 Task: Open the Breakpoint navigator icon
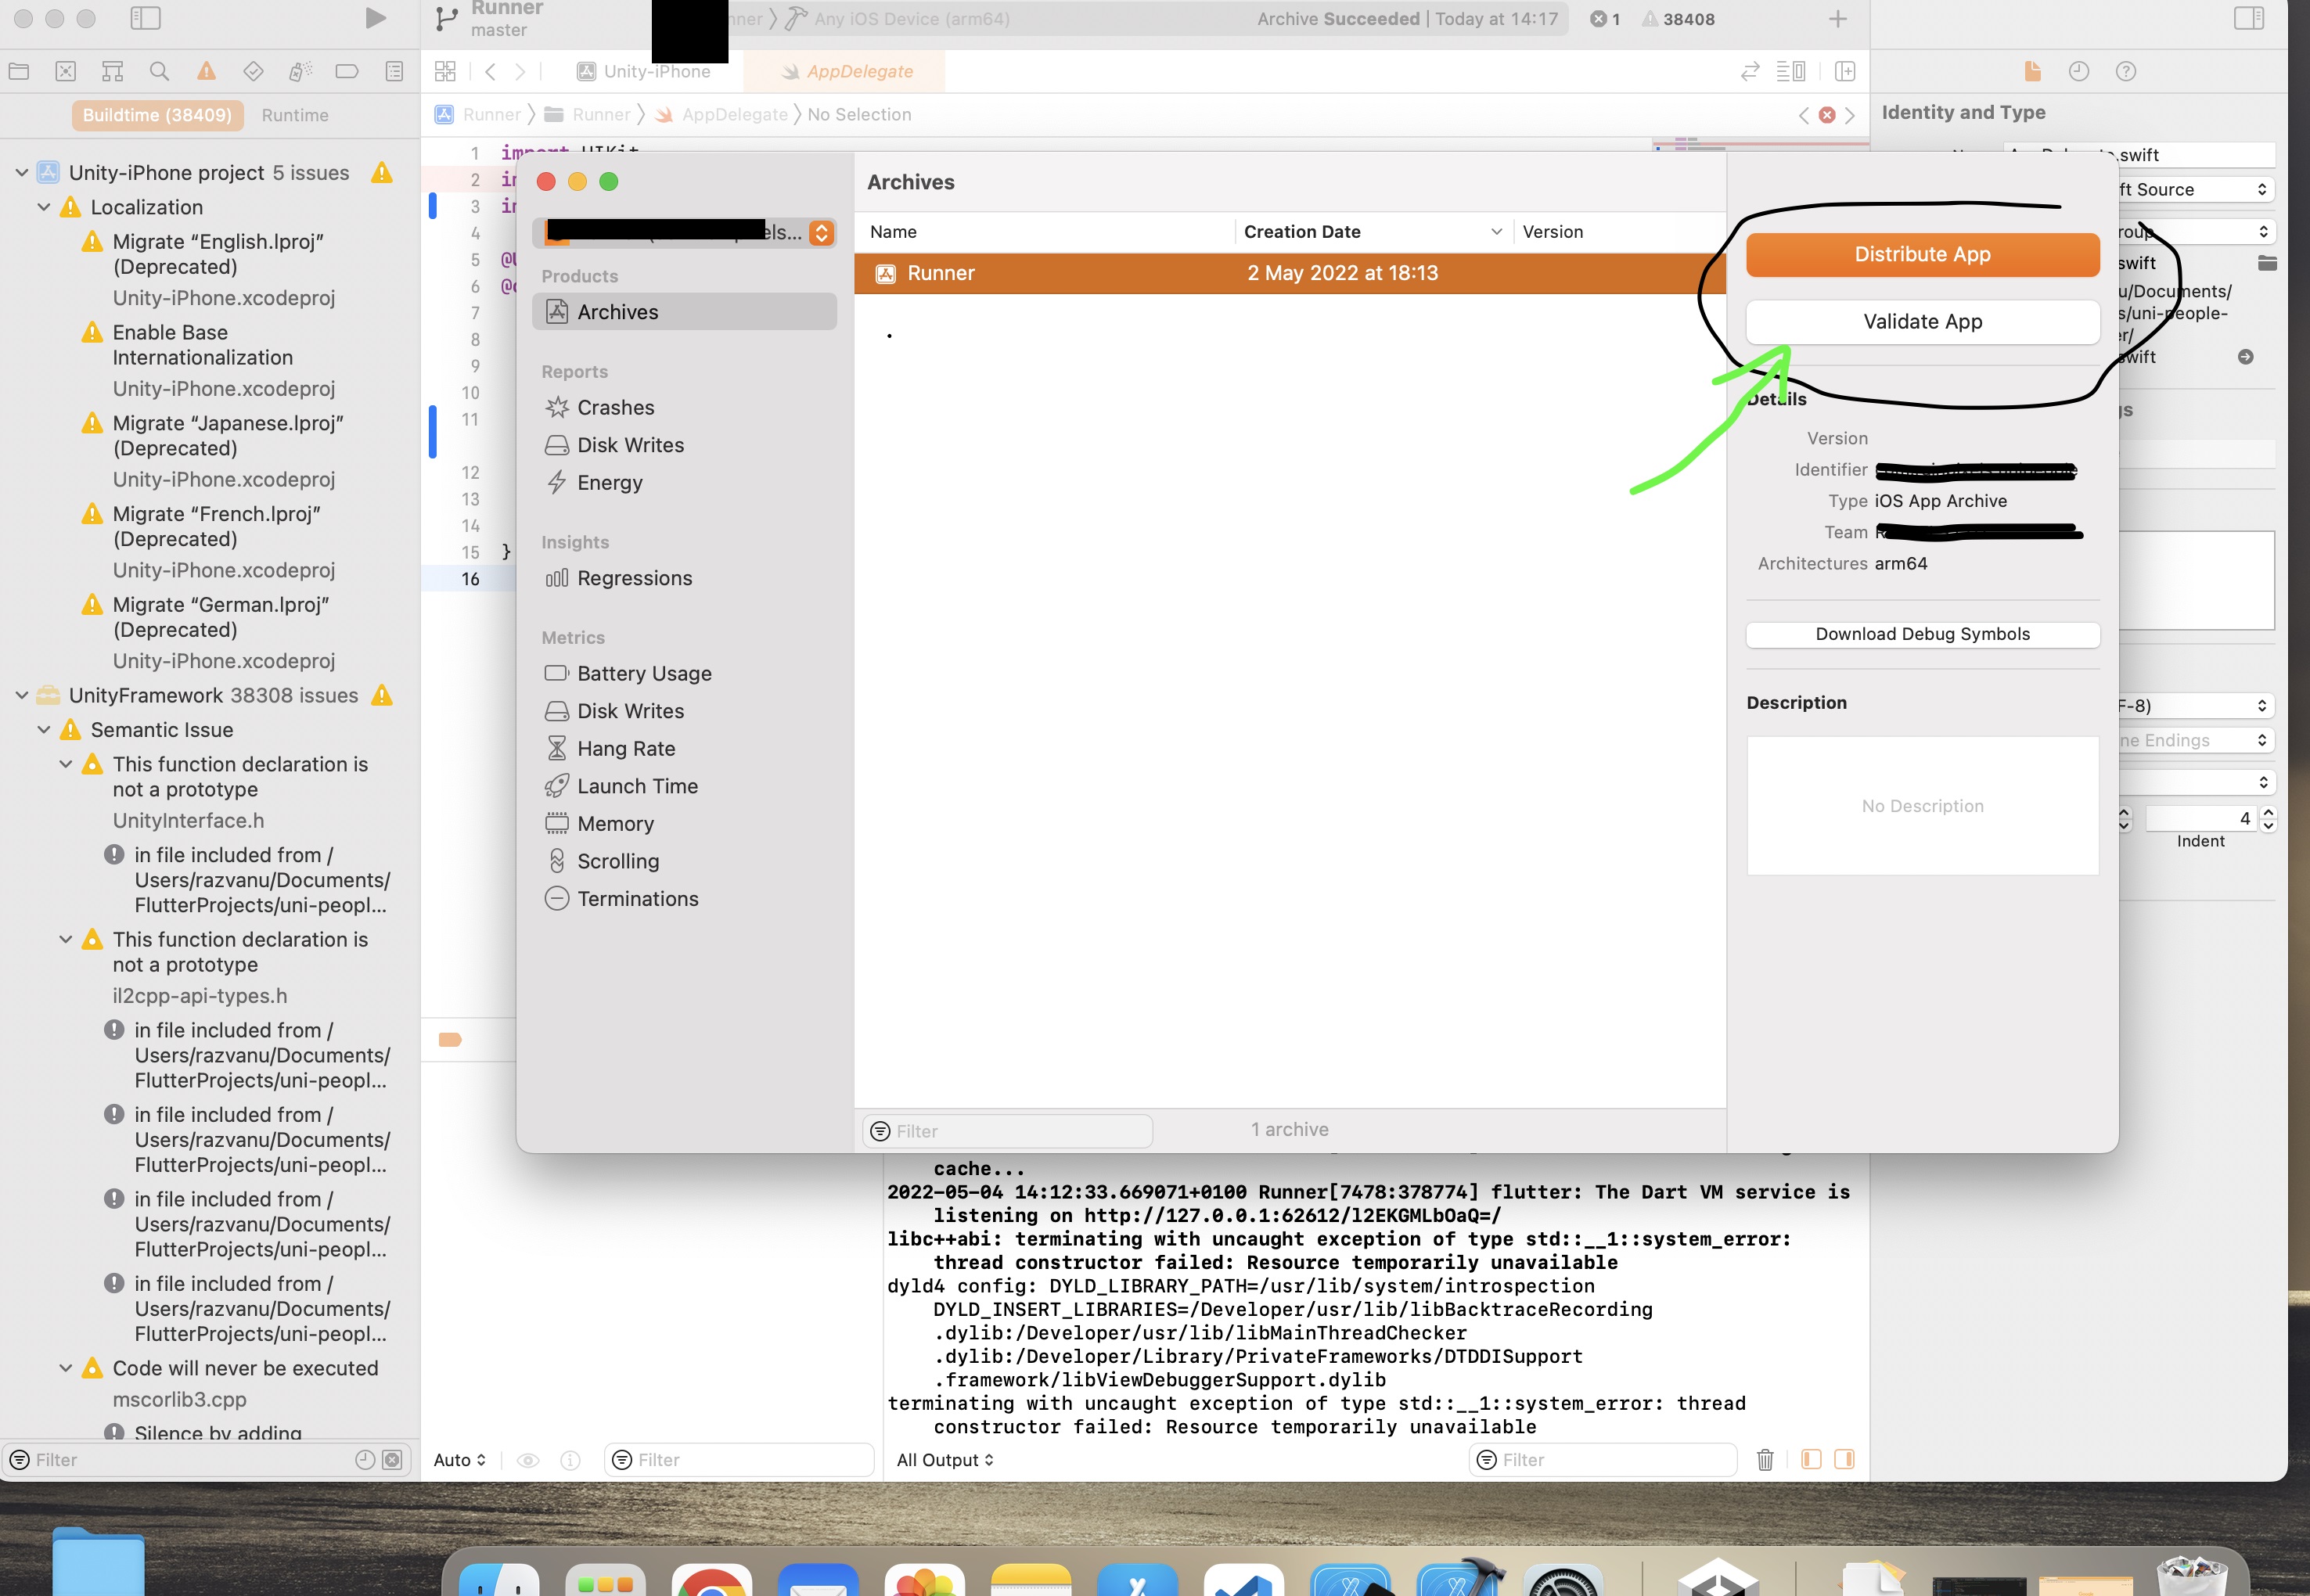pos(347,71)
